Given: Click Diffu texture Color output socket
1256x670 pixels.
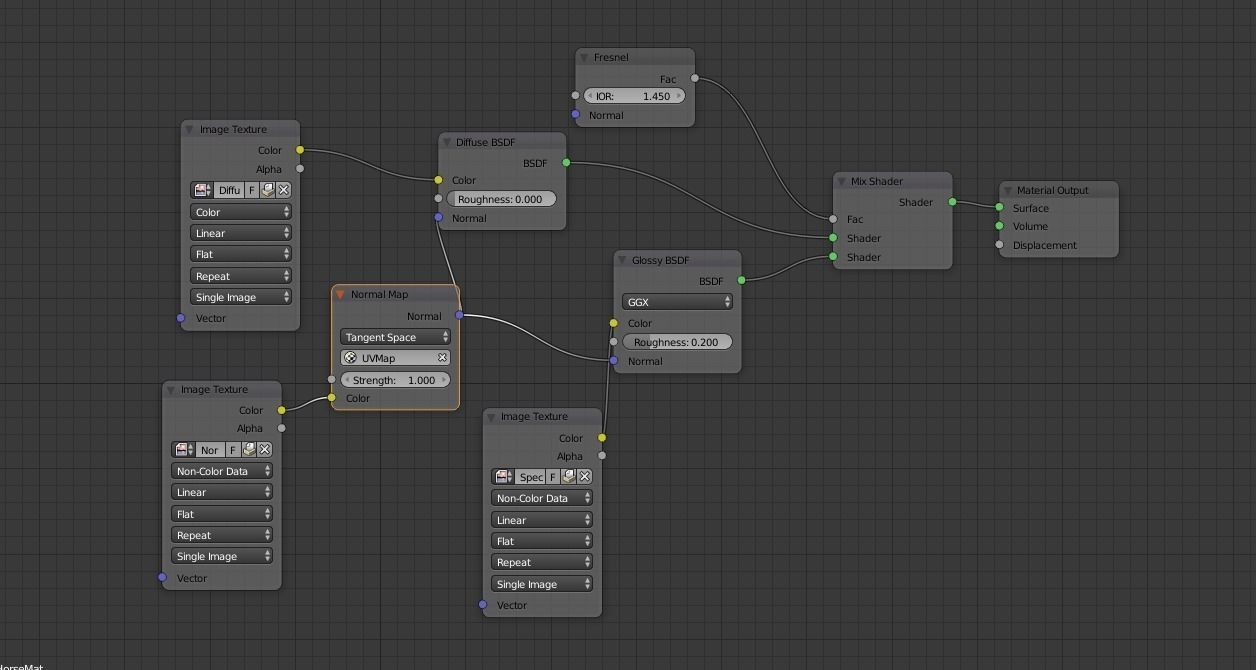Looking at the screenshot, I should 299,150.
